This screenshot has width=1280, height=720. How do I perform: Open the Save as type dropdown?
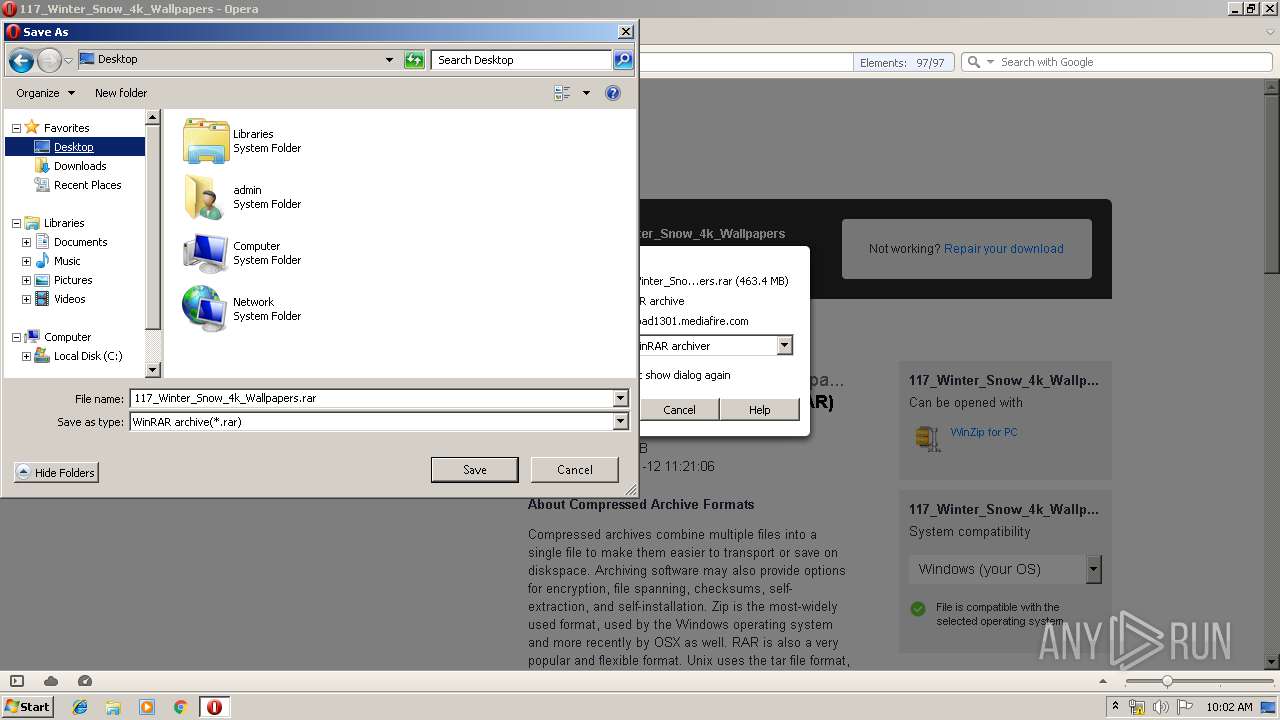click(x=620, y=422)
